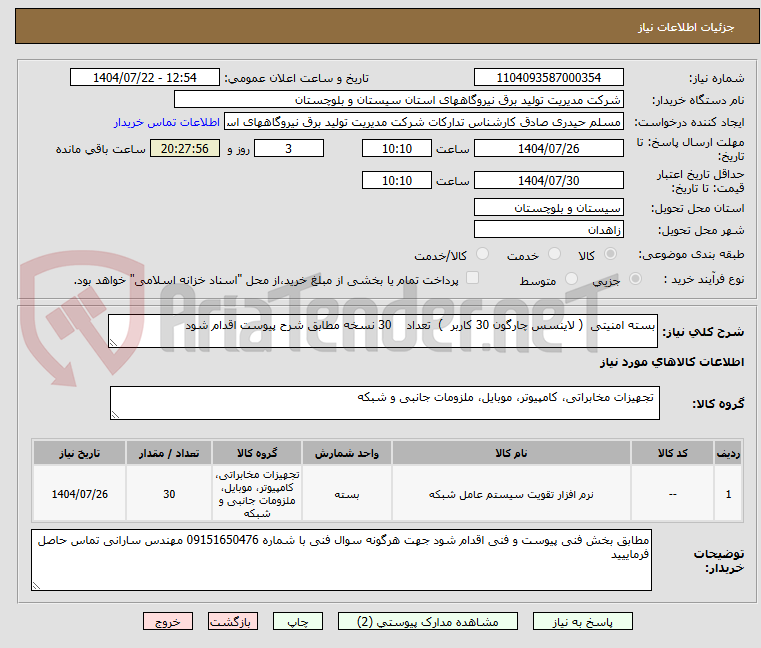Click the resize handle of buyer notes textarea
This screenshot has width=761, height=648.
(36, 586)
